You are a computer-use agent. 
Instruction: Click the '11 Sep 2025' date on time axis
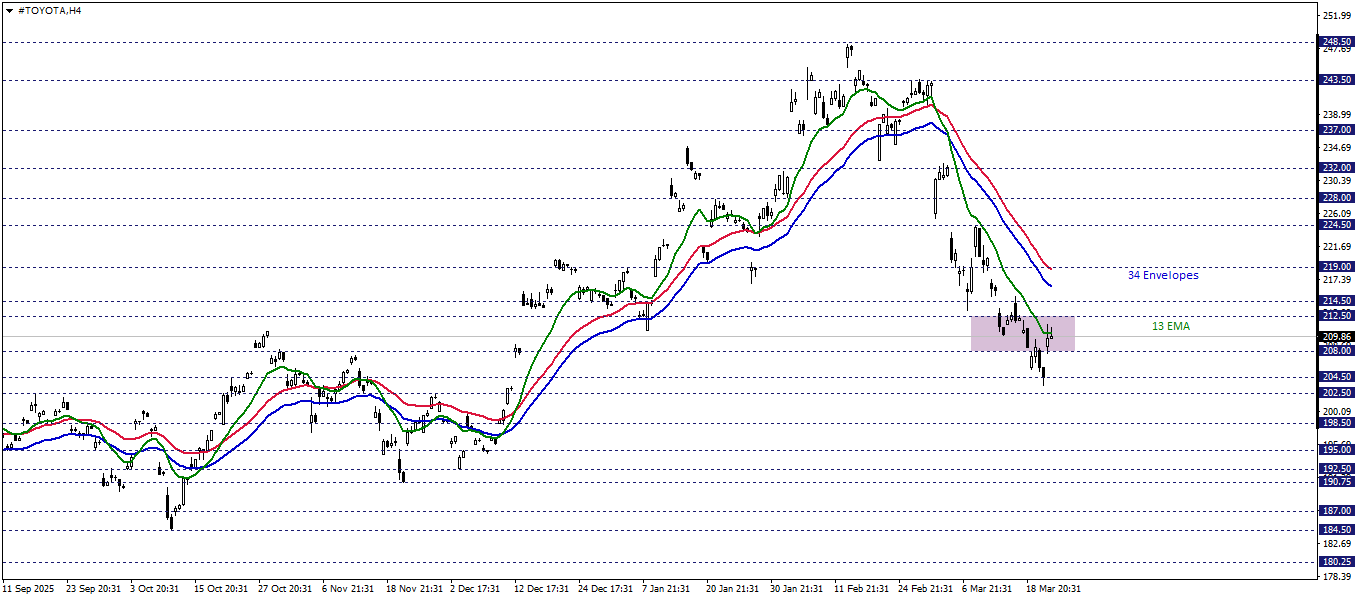[x=30, y=589]
